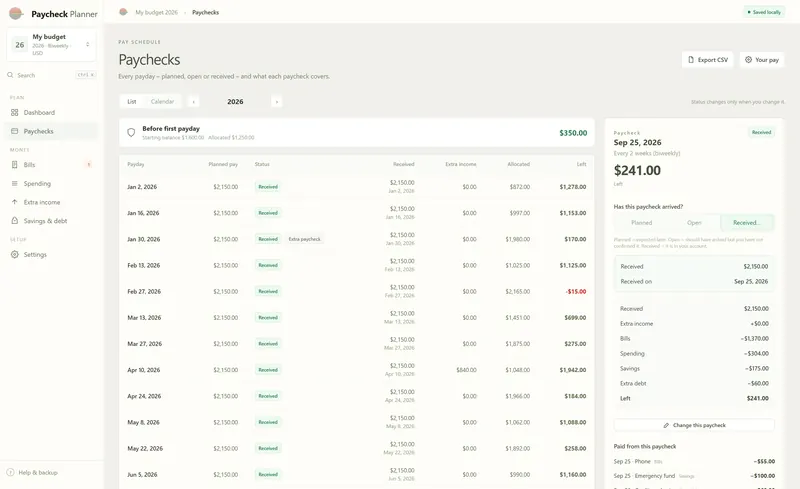Click the Before first payday shield icon

(x=131, y=133)
